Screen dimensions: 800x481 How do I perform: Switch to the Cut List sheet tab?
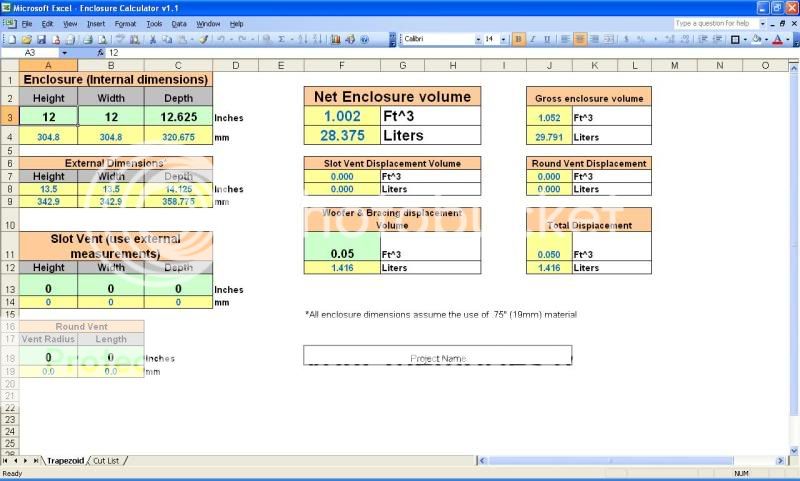[106, 461]
